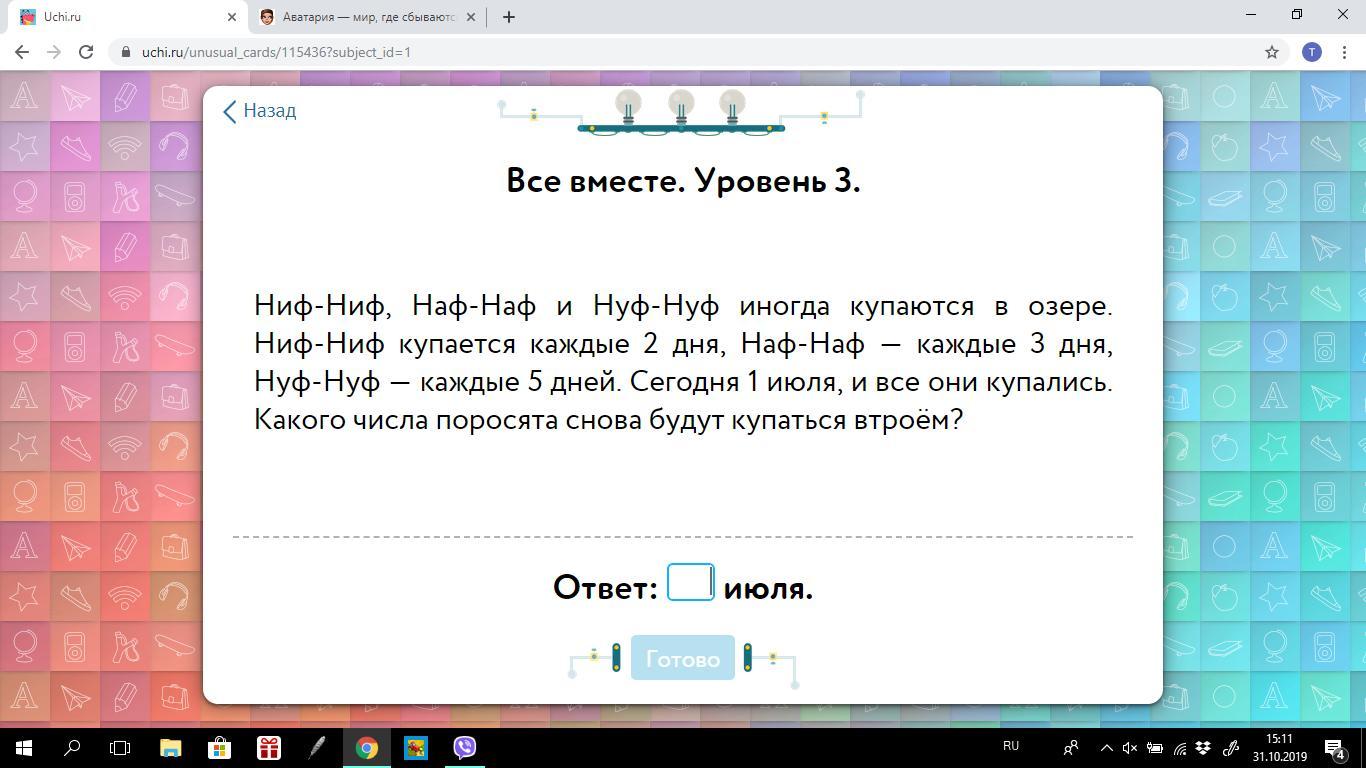Open the network Wi-Fi tray icon

[x=1180, y=747]
